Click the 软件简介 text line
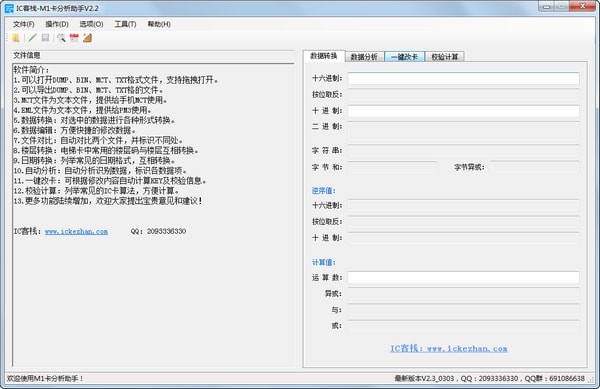 coord(31,70)
